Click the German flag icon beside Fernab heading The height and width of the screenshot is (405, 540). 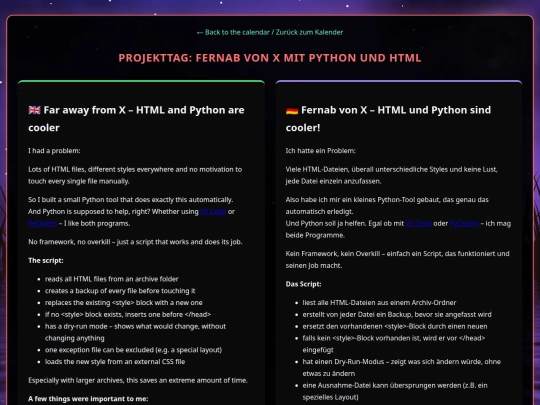click(x=292, y=110)
